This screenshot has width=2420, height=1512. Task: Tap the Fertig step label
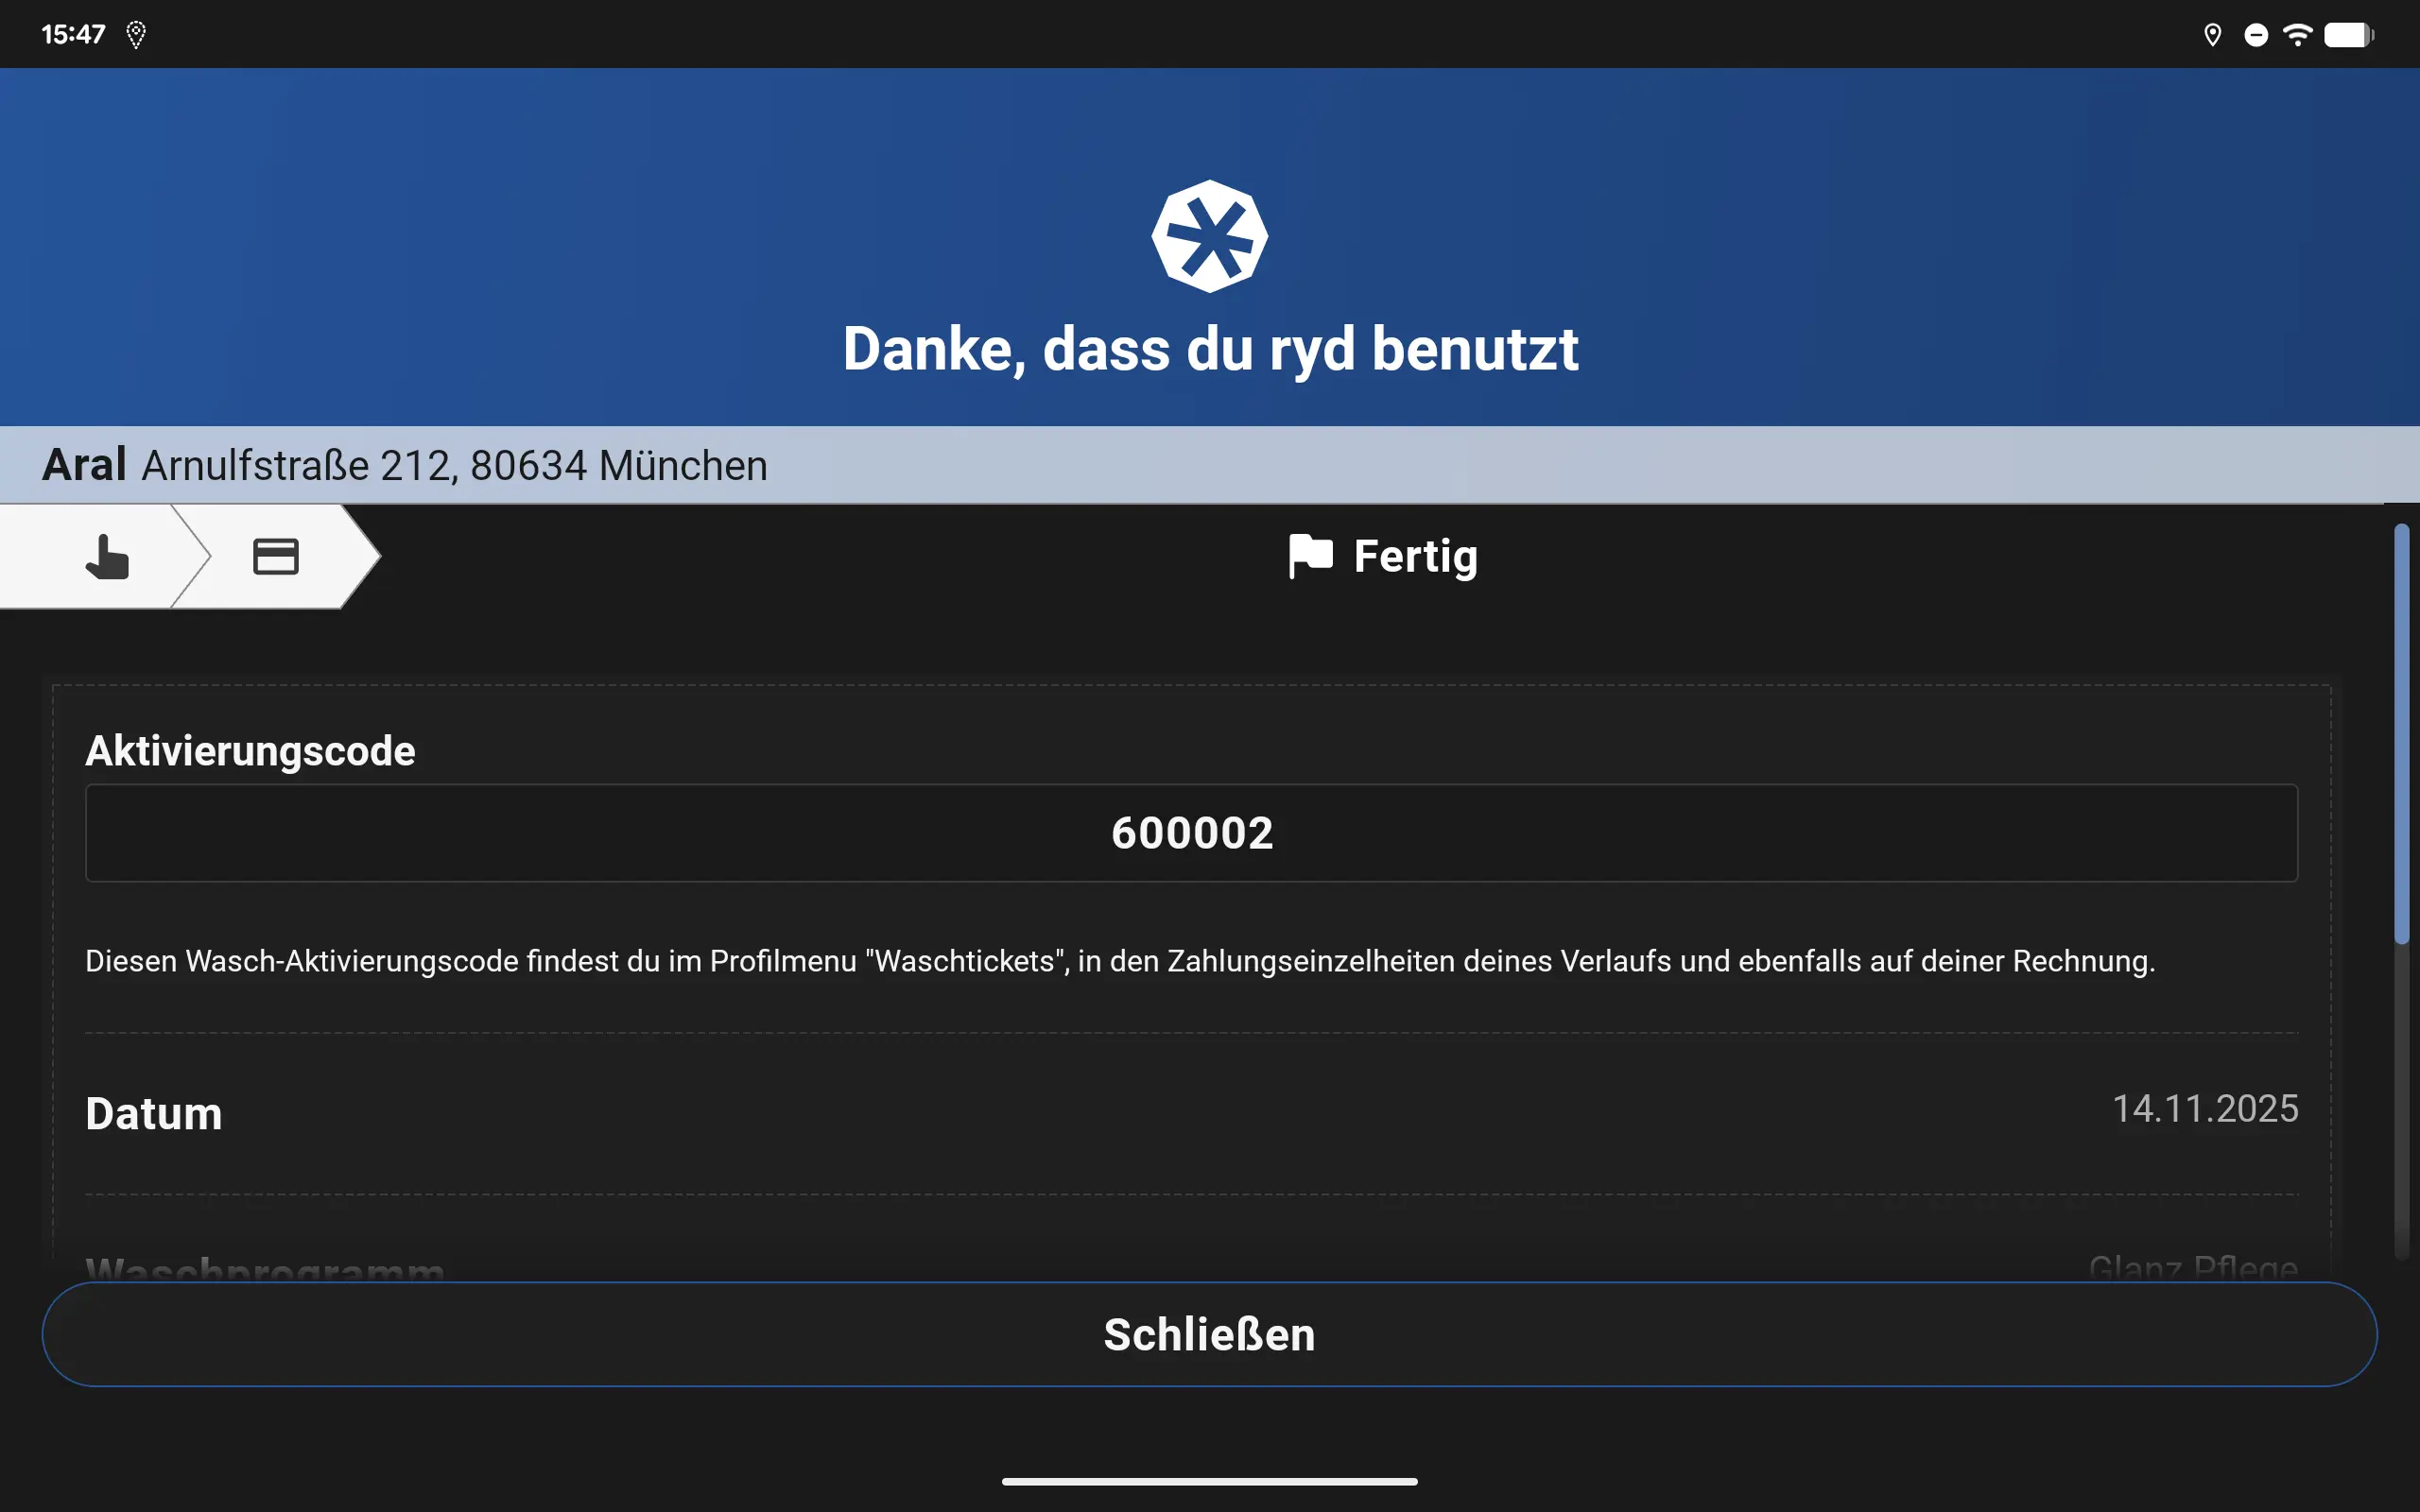pos(1415,557)
